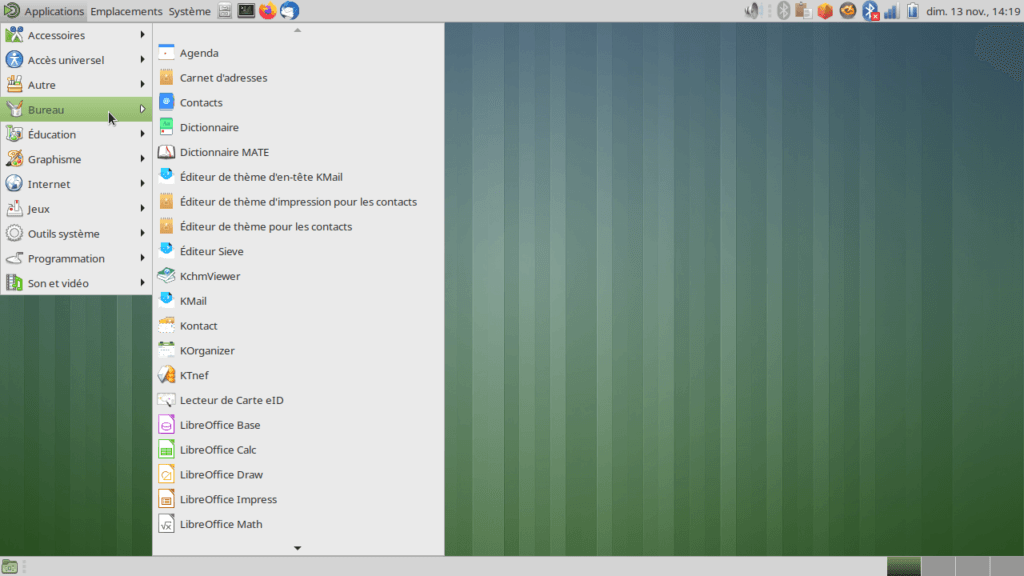Open the Emplacements menu
1024x576 pixels.
tap(126, 11)
